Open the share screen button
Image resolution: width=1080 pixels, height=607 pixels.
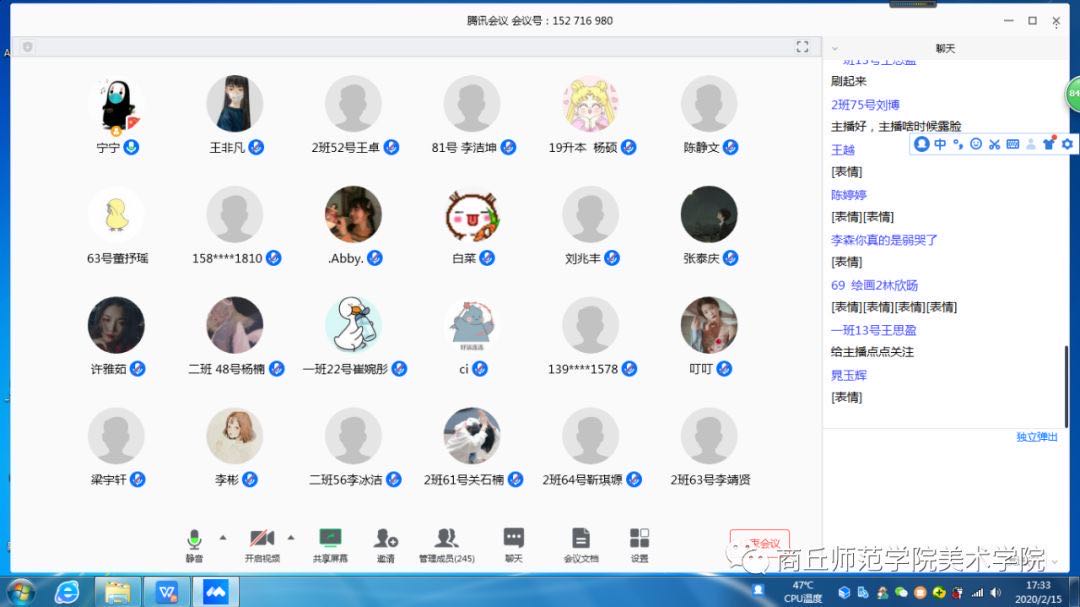[330, 537]
